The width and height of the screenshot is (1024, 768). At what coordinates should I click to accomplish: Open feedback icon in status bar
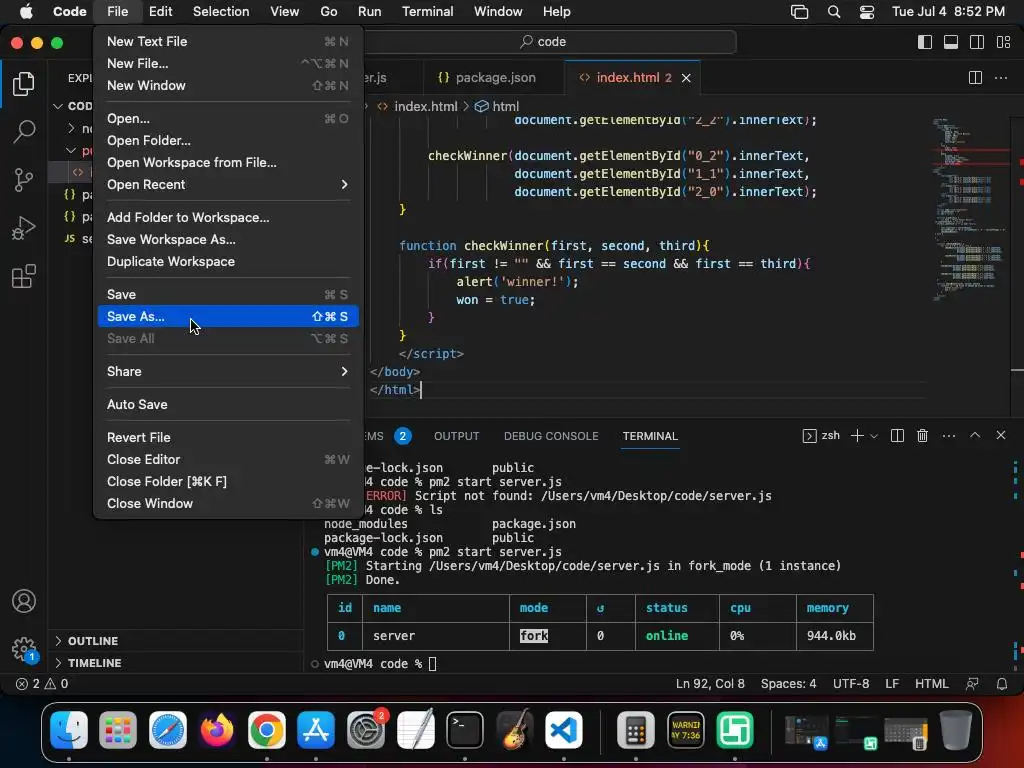tap(972, 684)
